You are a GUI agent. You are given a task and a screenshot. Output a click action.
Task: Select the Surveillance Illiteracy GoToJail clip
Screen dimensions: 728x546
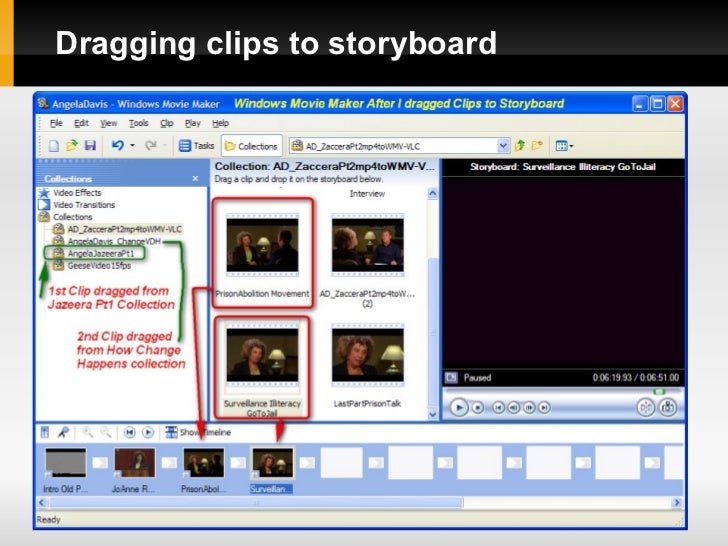point(262,355)
